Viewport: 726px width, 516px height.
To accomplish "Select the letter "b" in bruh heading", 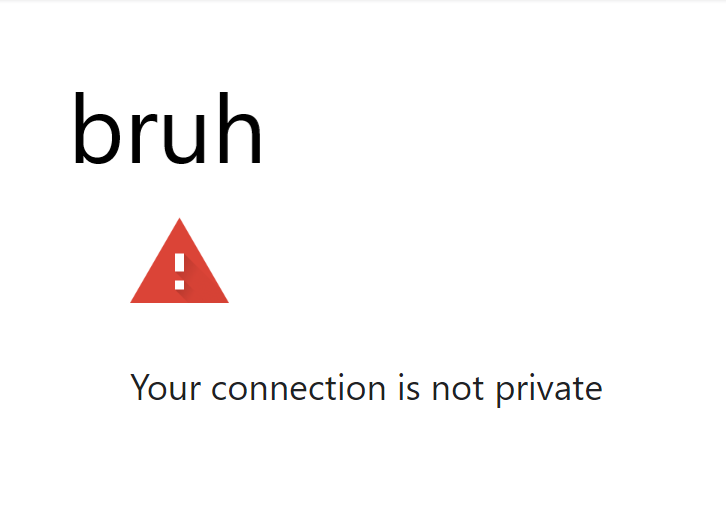I will click(x=96, y=128).
